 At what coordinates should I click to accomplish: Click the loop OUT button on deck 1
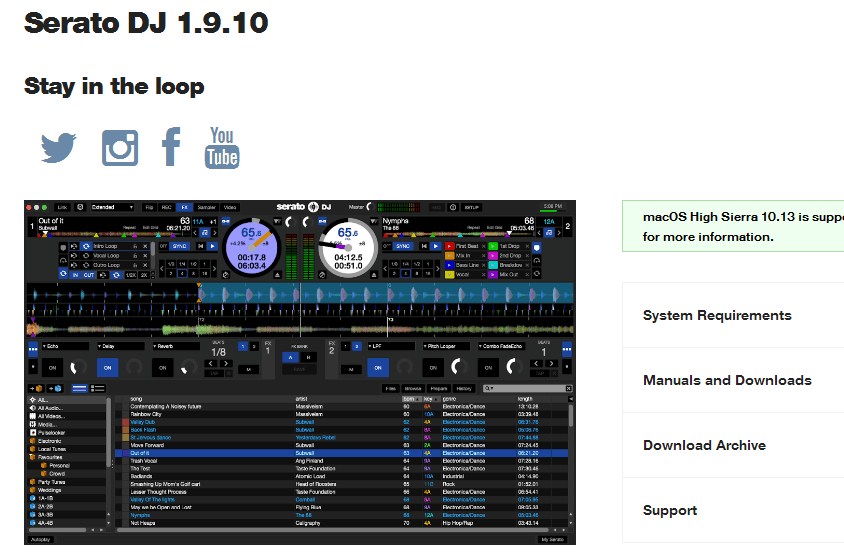coord(89,275)
